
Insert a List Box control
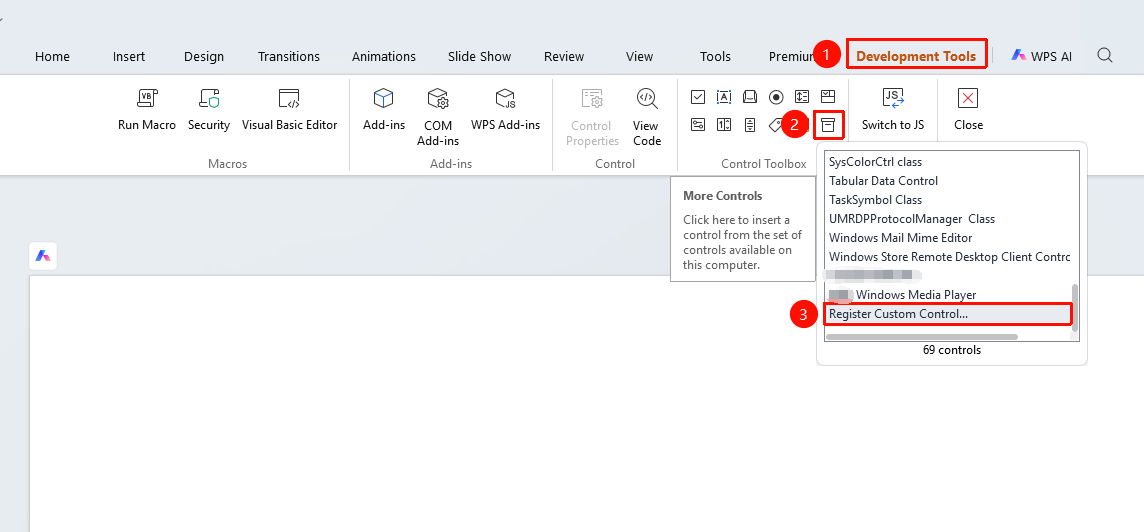coord(802,96)
